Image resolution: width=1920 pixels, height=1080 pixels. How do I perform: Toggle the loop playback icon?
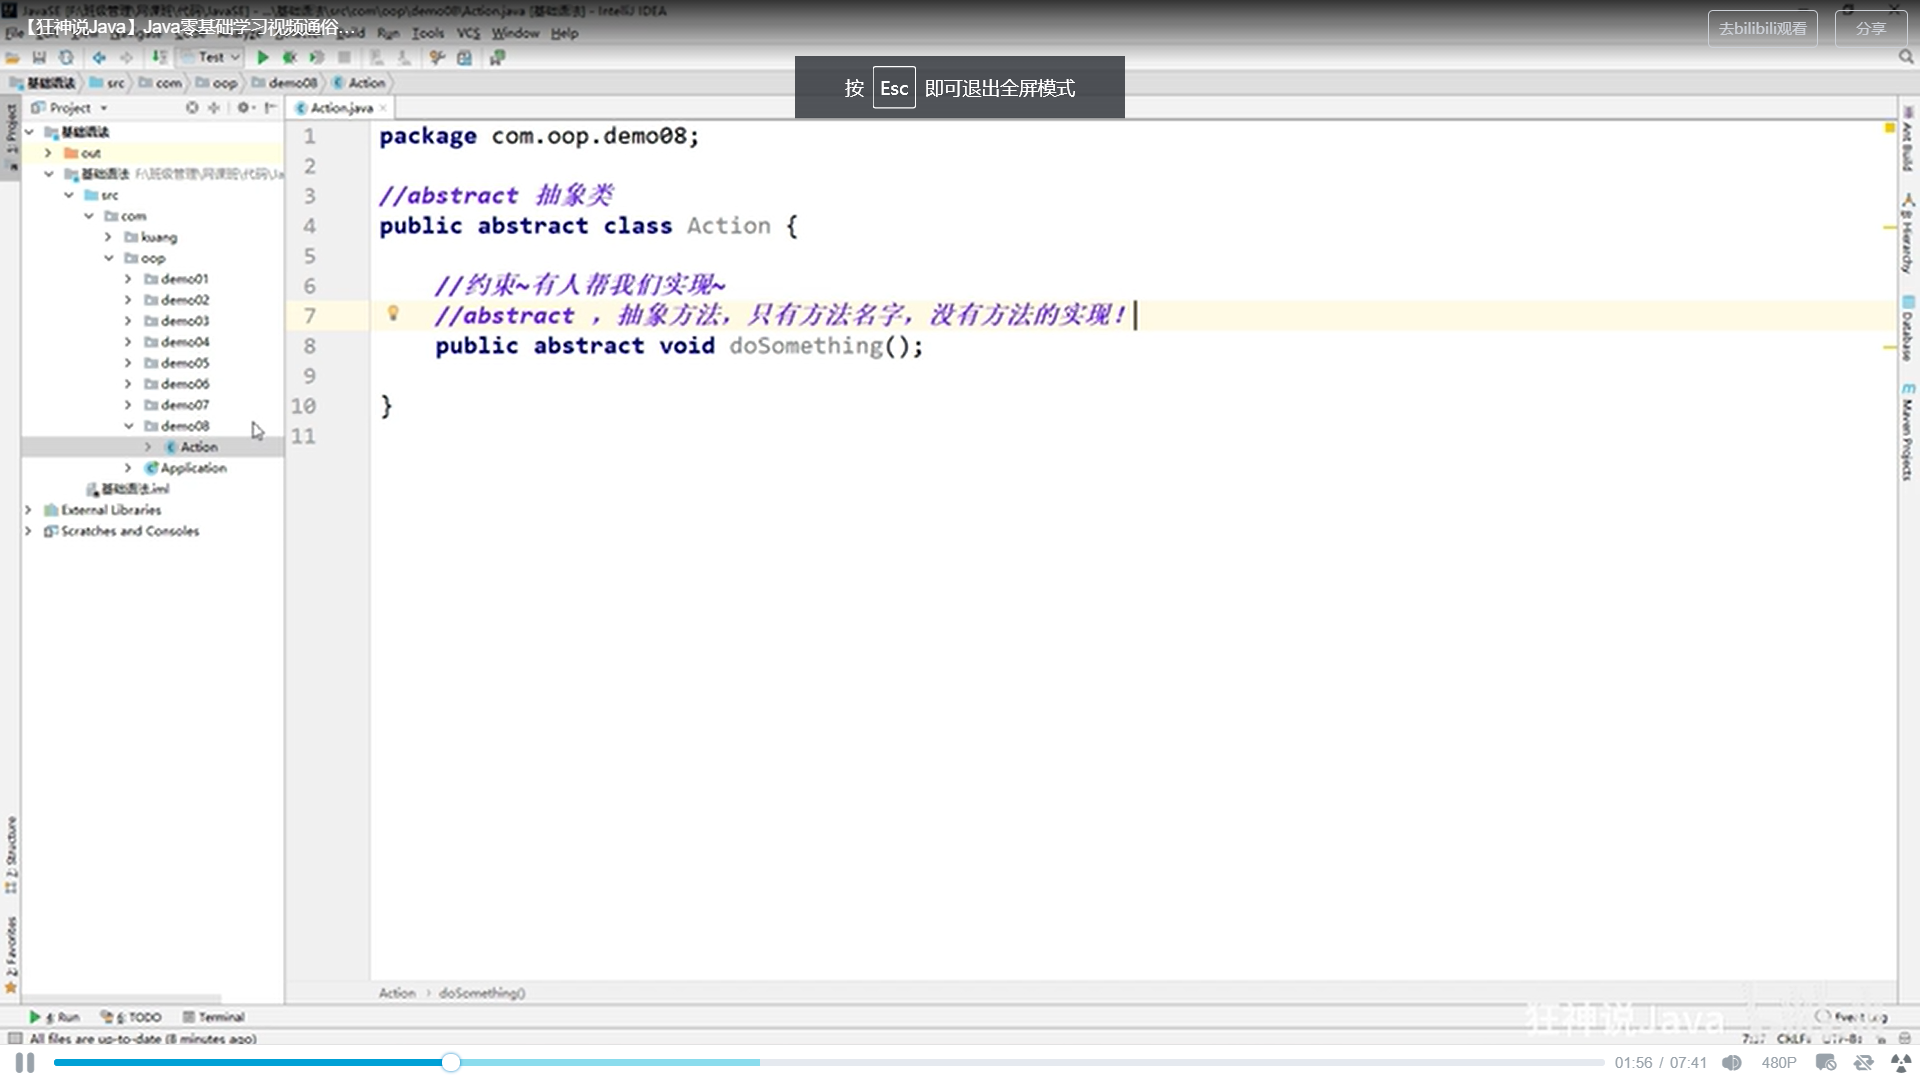click(1863, 1062)
